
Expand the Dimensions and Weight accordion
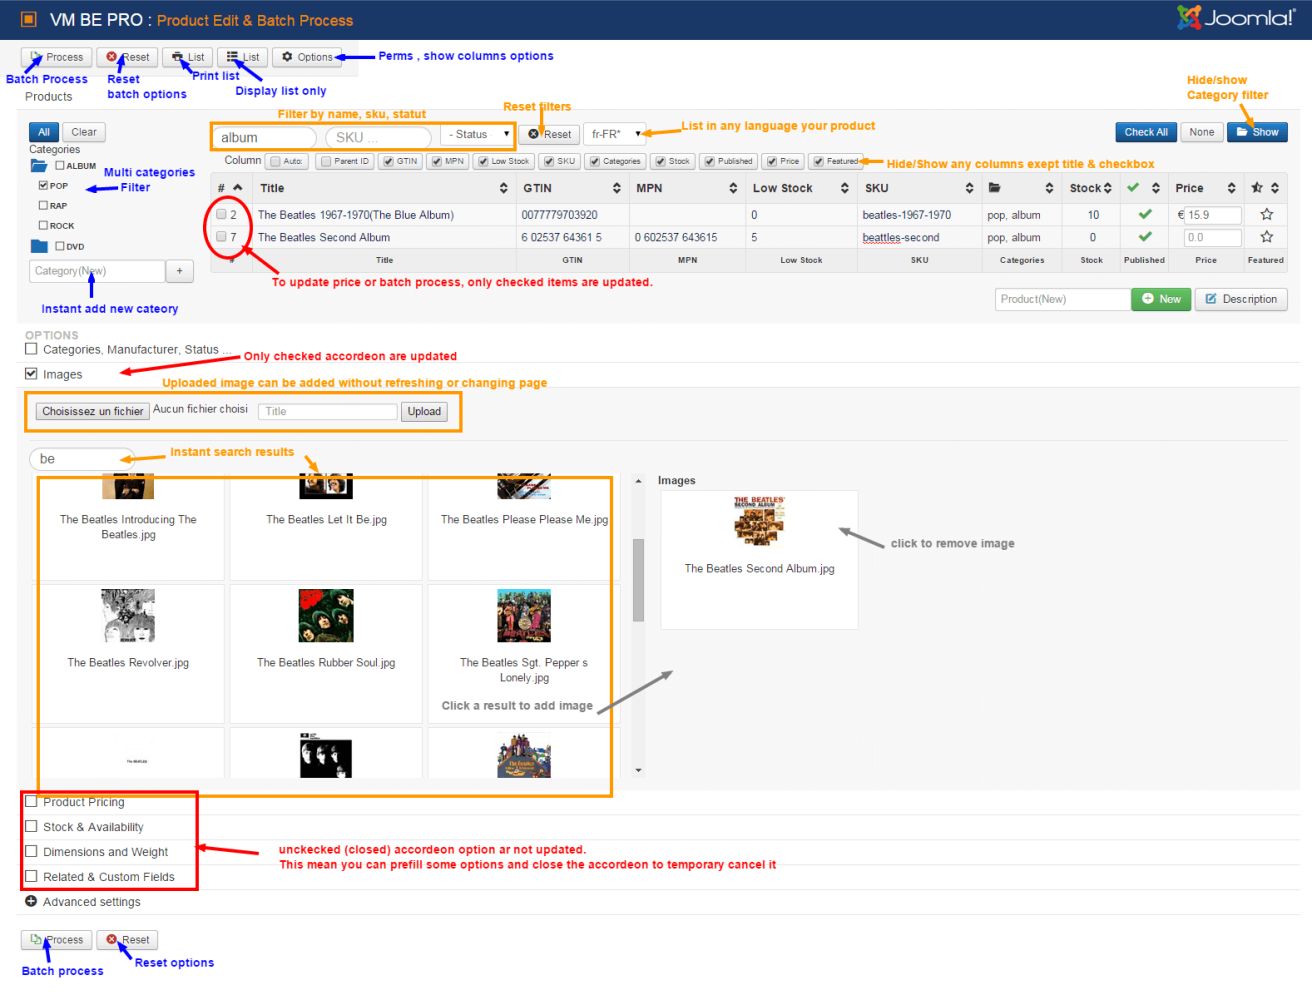coord(31,851)
